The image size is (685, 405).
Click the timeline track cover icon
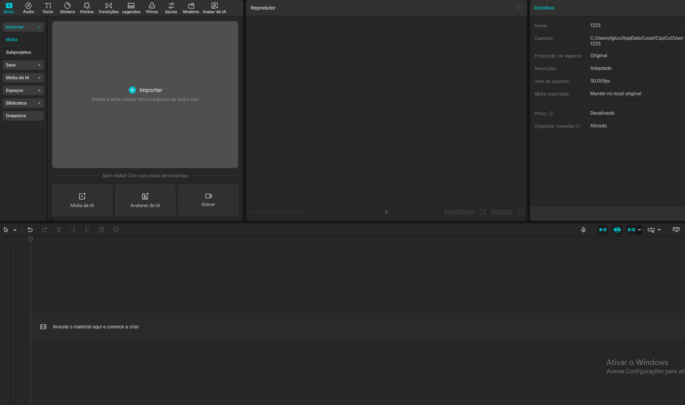[43, 327]
